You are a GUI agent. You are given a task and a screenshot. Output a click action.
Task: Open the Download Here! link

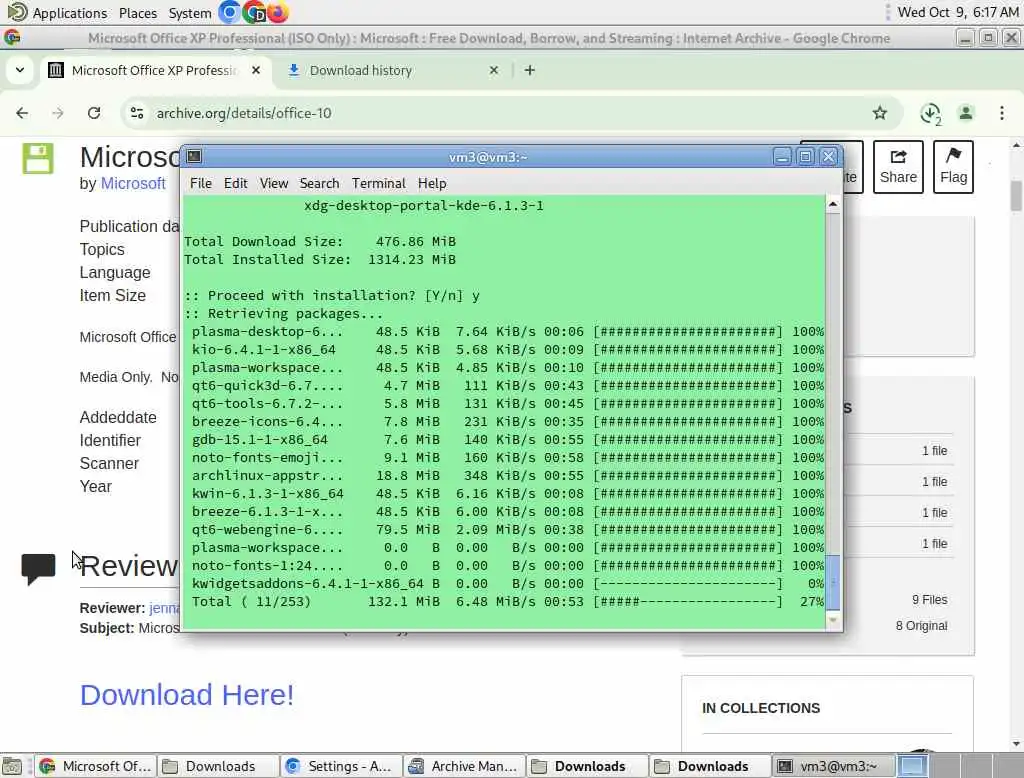coord(187,694)
